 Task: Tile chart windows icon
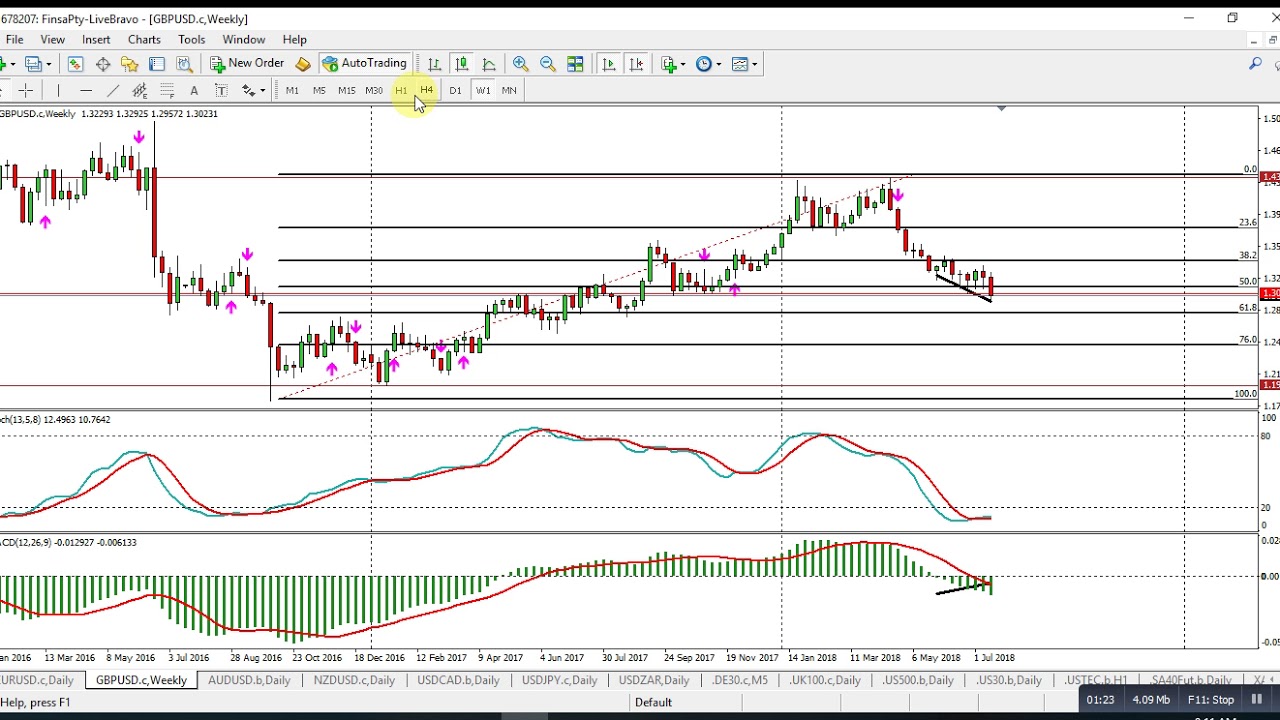[x=575, y=64]
